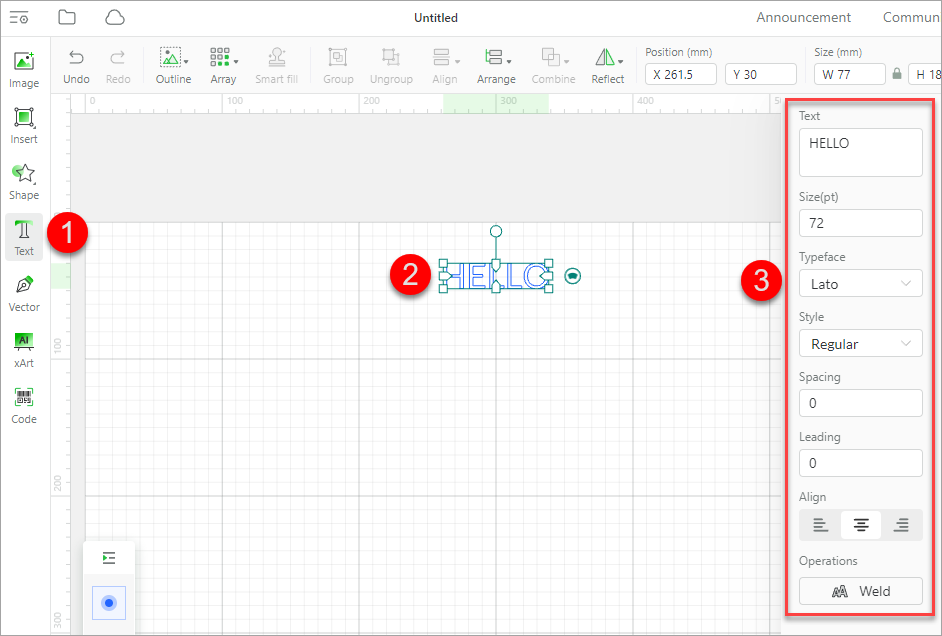
Task: Apply the Reflect tool
Action: coord(607,64)
